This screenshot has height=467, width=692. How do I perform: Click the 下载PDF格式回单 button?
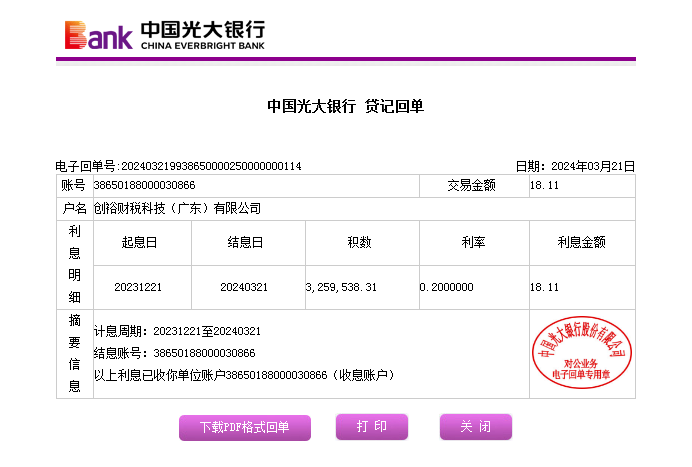tap(245, 427)
